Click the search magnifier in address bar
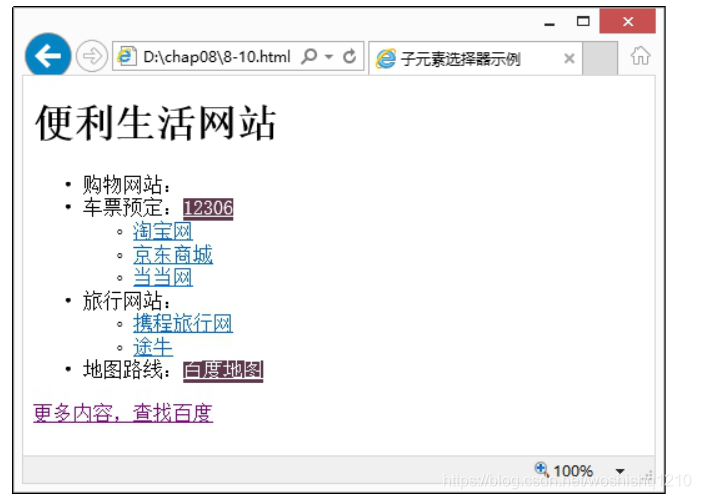Viewport: 701px width, 499px height. pyautogui.click(x=309, y=56)
